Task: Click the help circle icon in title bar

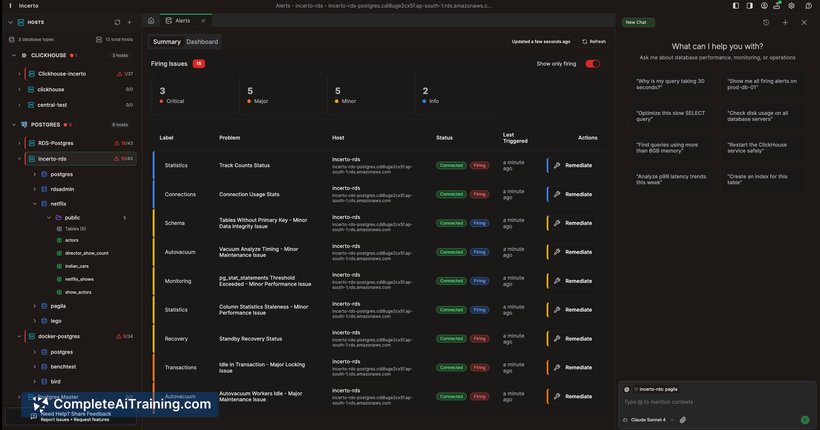Action: 764,6
